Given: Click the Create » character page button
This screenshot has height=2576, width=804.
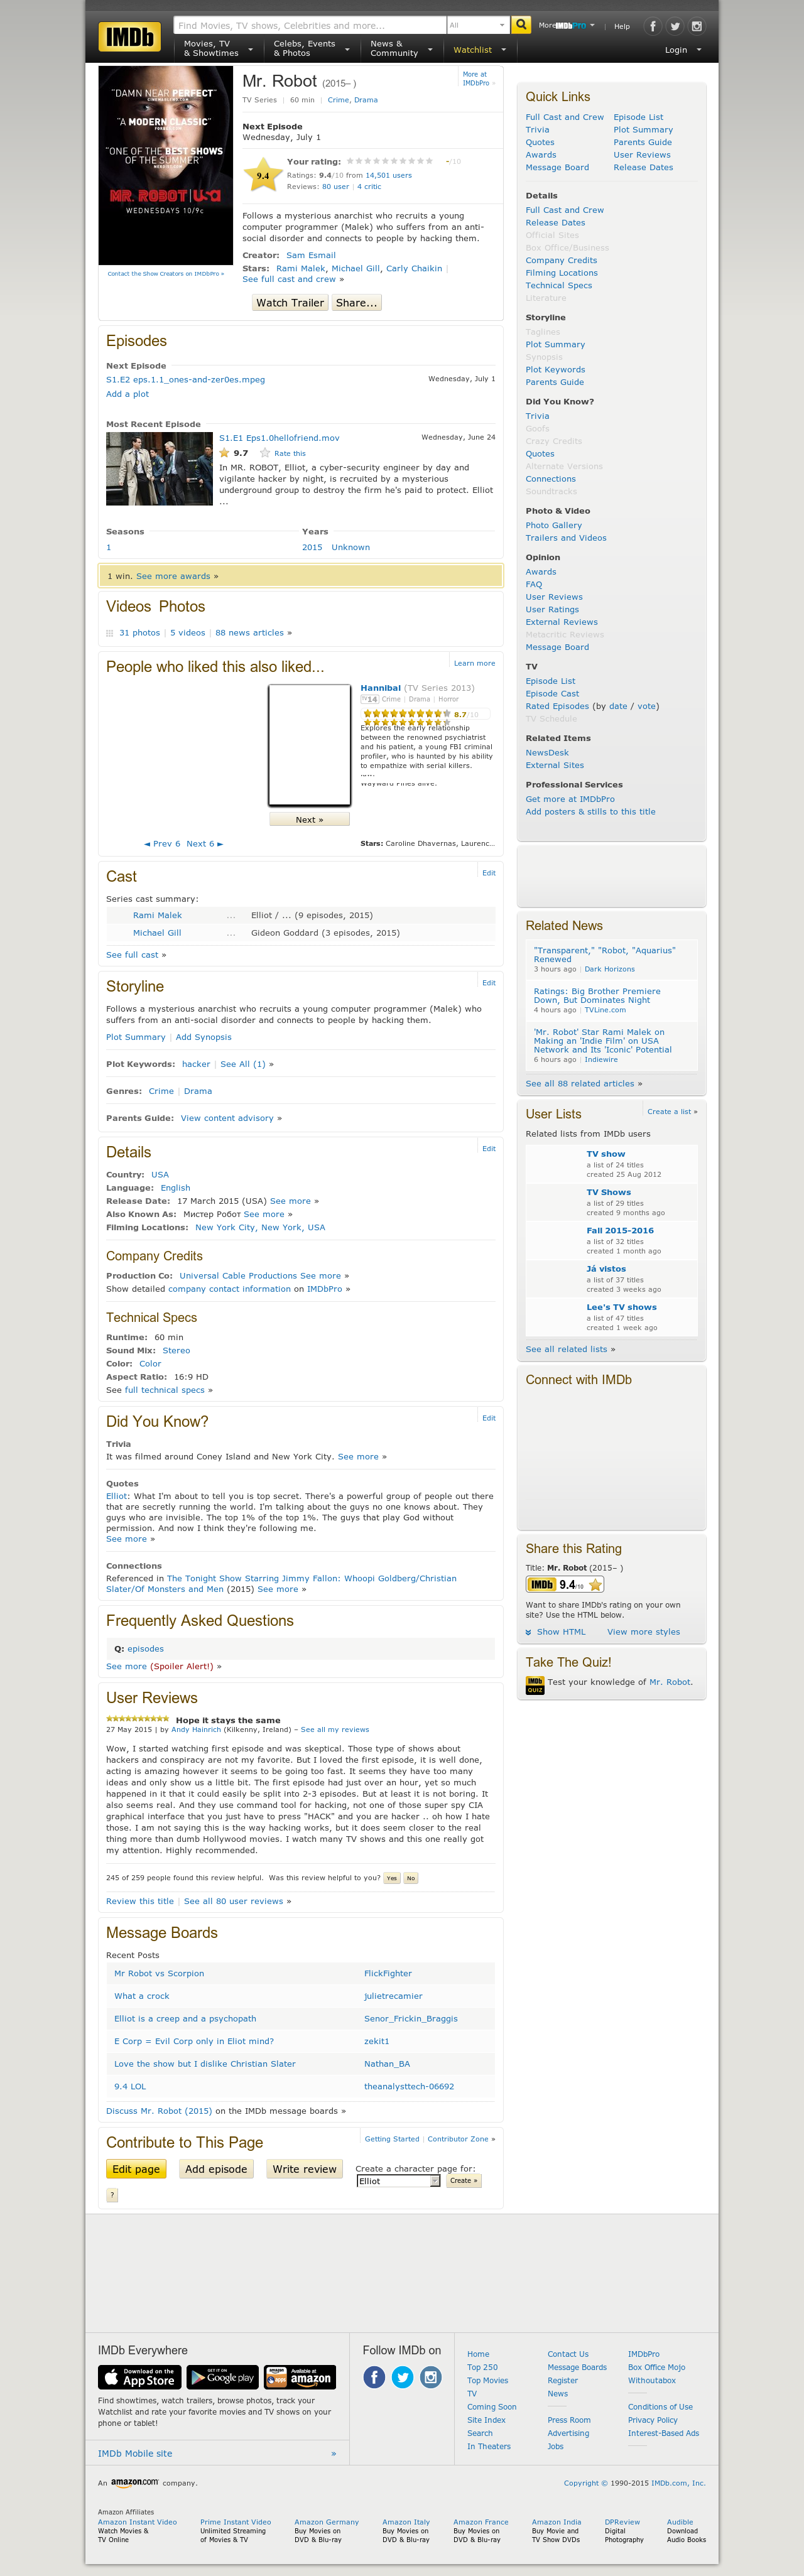Looking at the screenshot, I should 463,2181.
